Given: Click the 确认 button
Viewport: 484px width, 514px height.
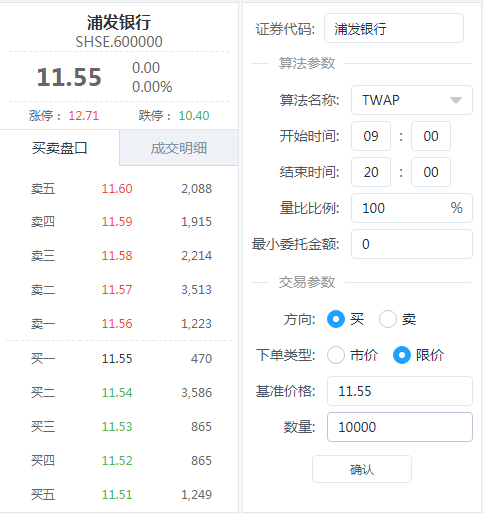Looking at the screenshot, I should pos(362,469).
